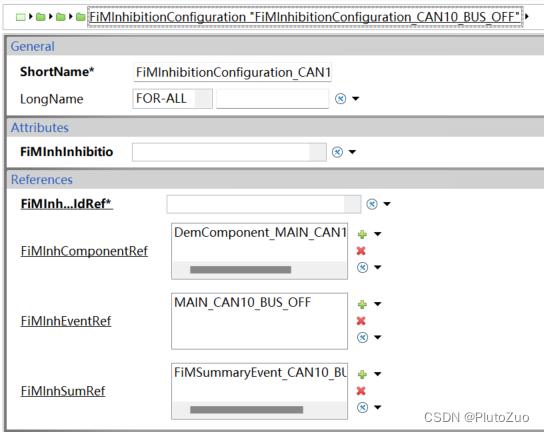Open the FOR-ALL LongName language dropdown
This screenshot has height=432, width=544.
[x=172, y=99]
